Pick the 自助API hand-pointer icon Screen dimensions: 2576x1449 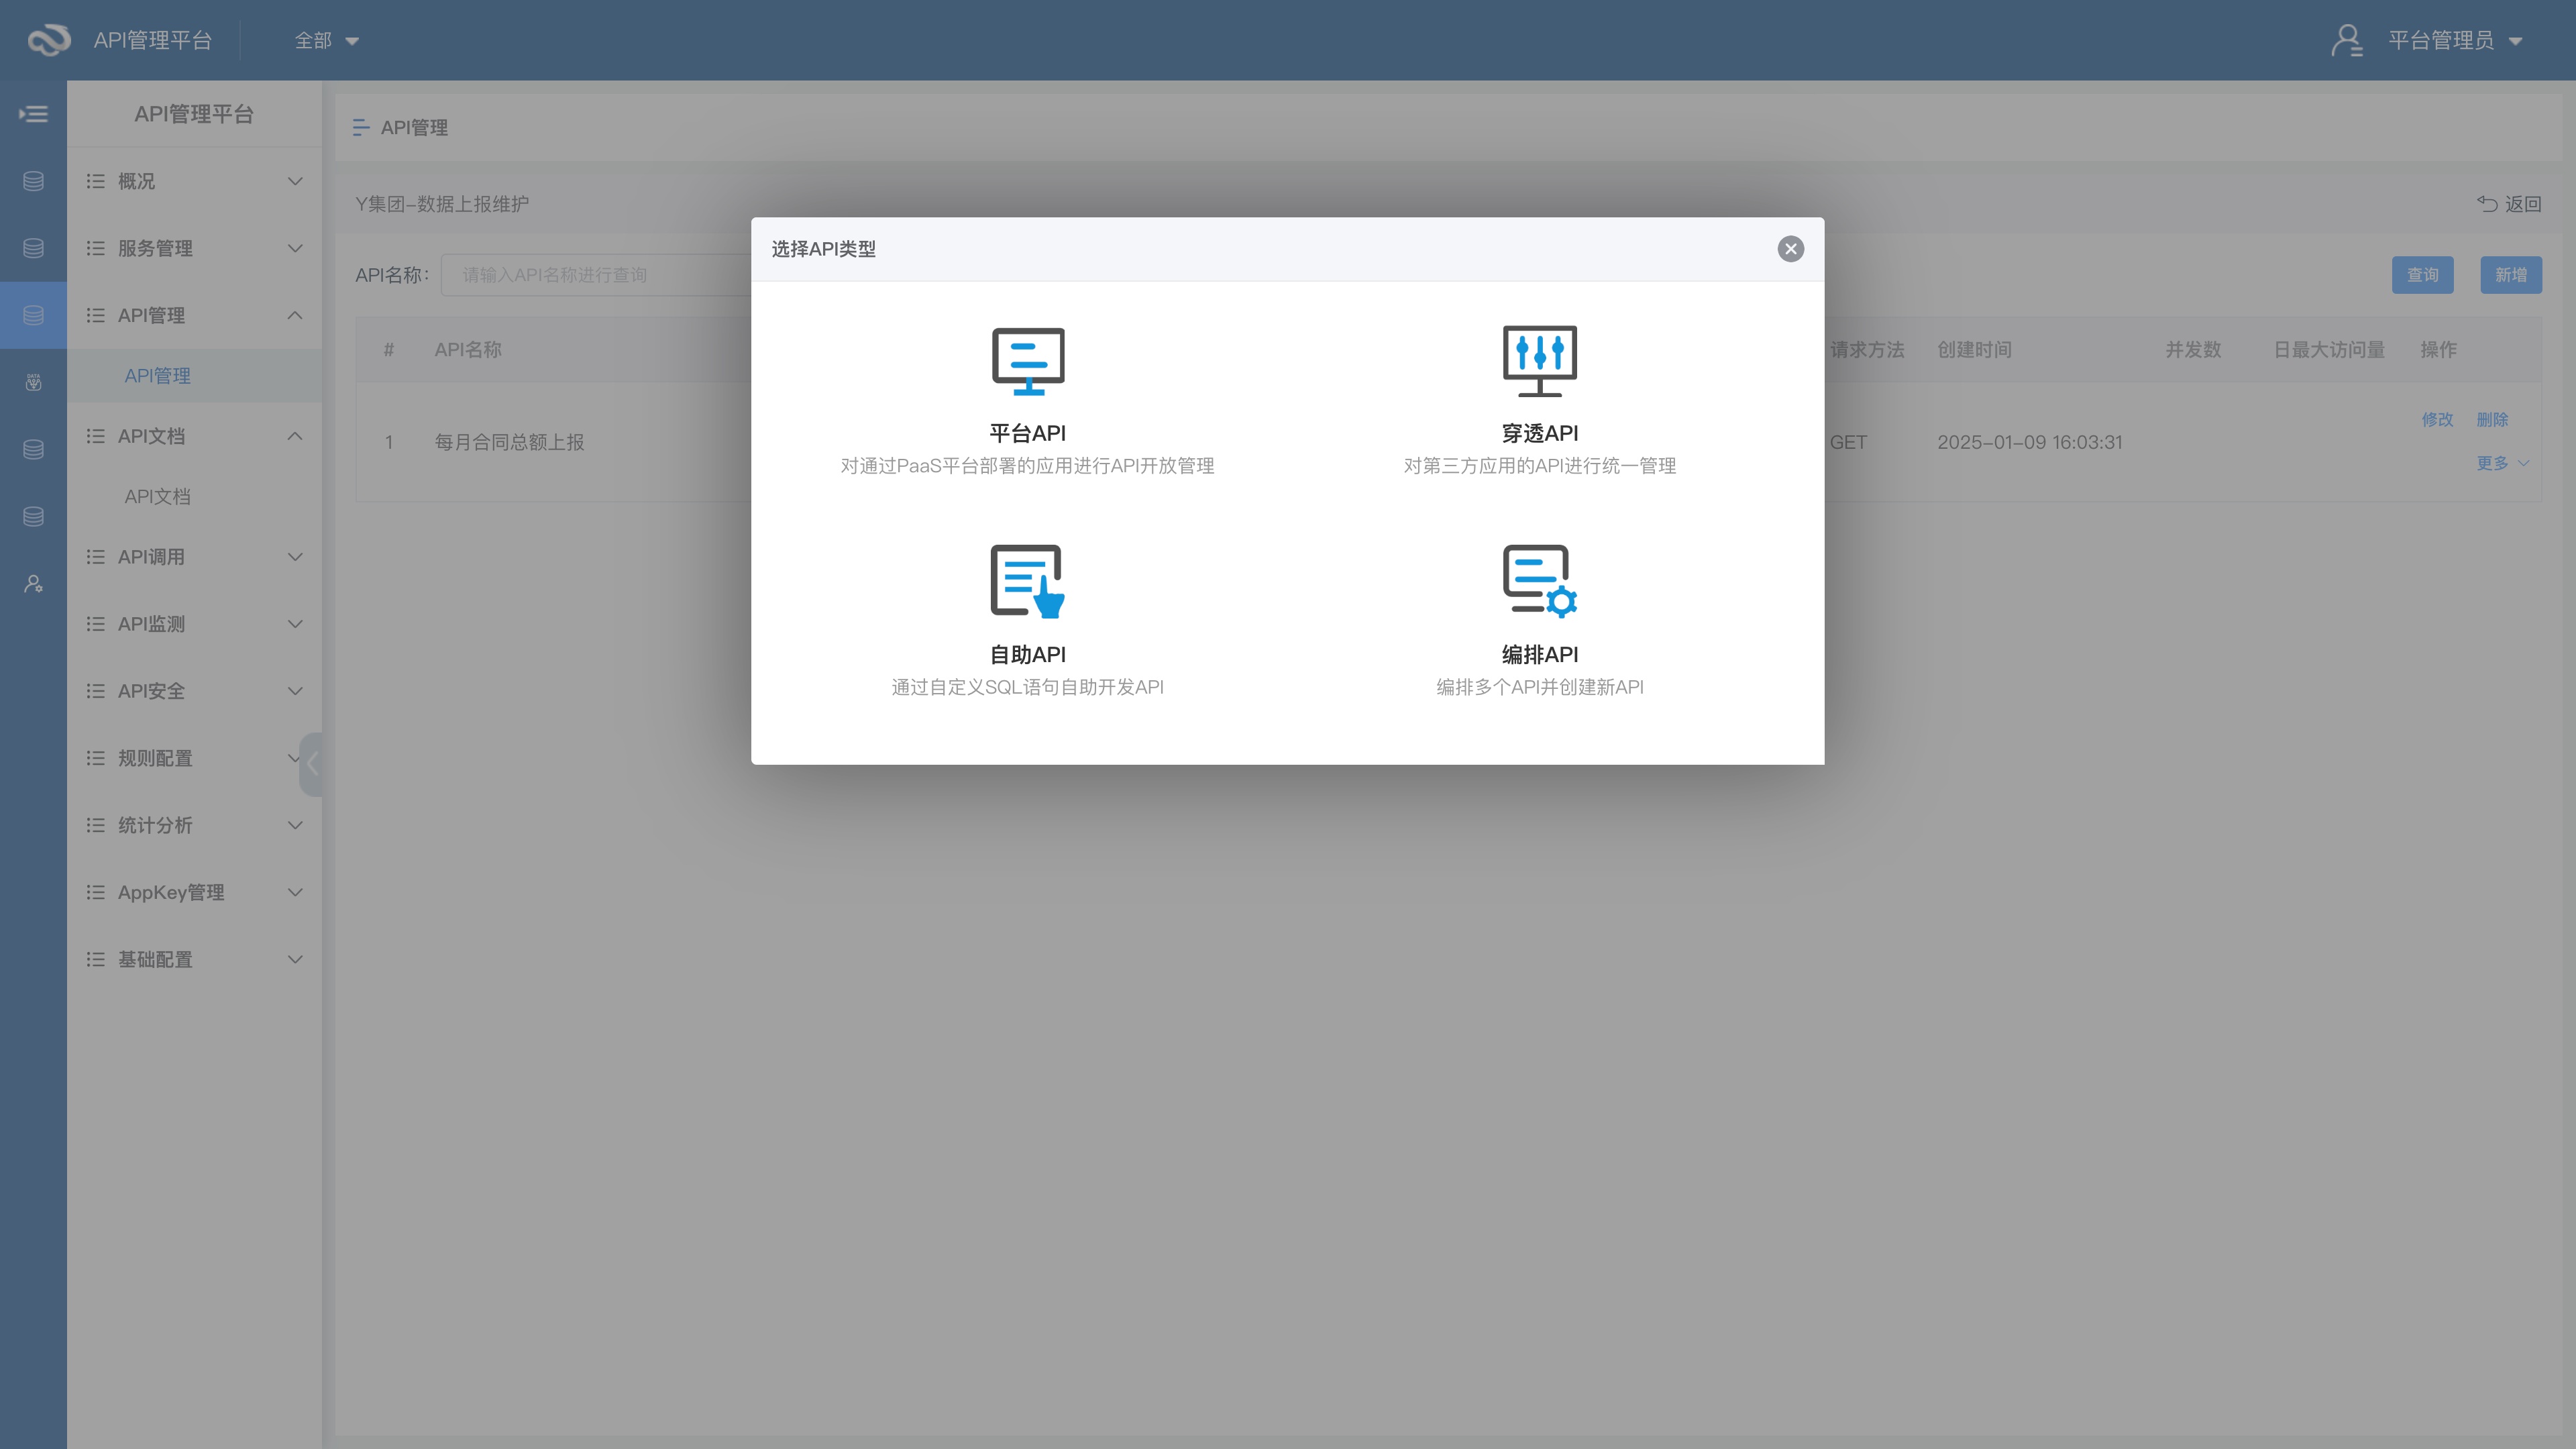[1027, 581]
